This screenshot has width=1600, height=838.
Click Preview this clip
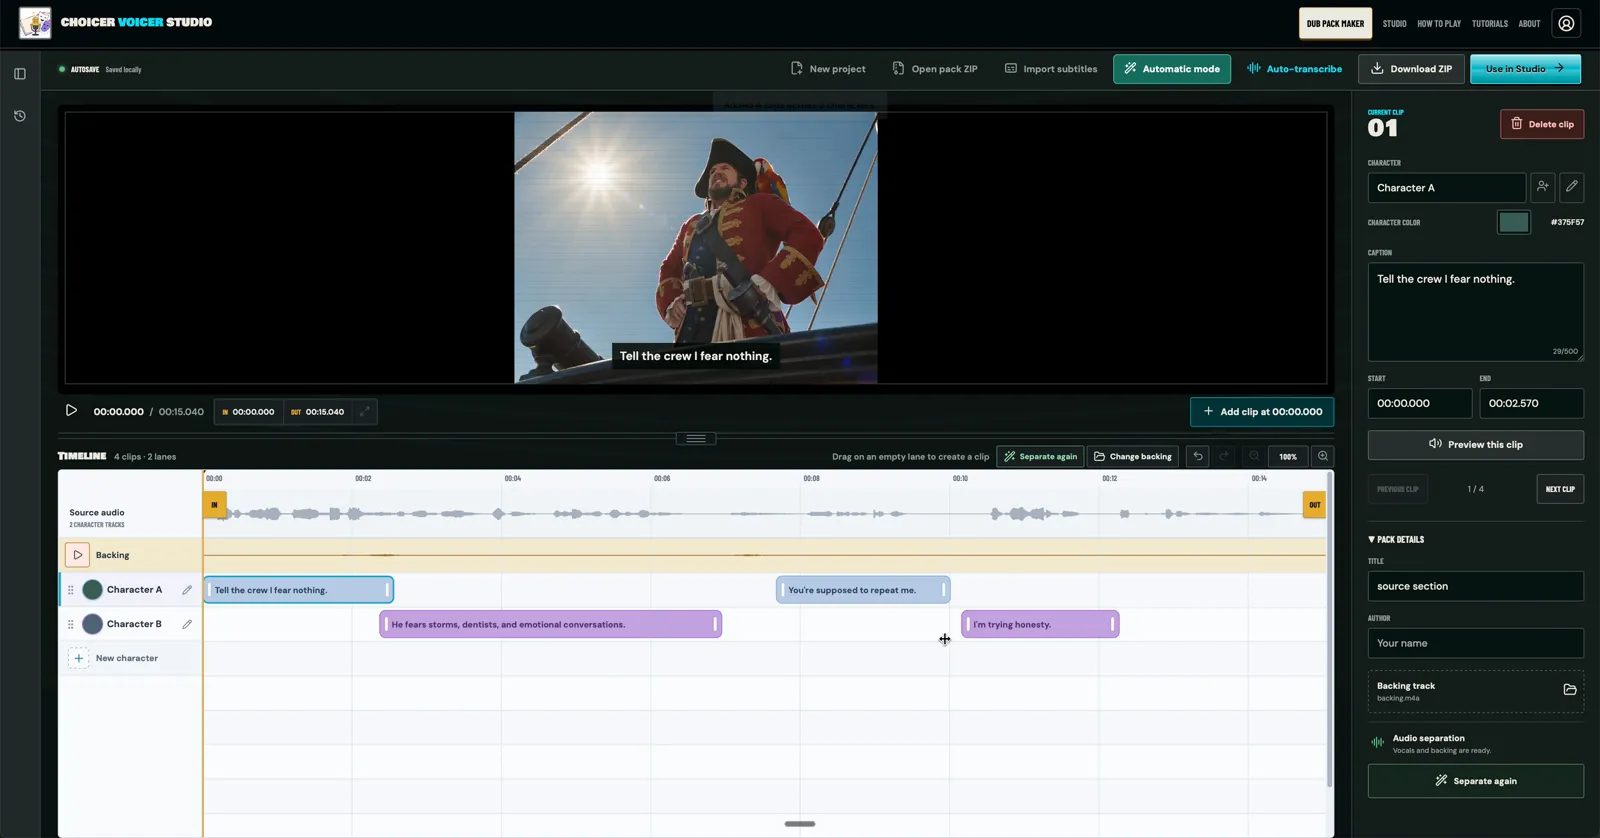click(x=1475, y=444)
